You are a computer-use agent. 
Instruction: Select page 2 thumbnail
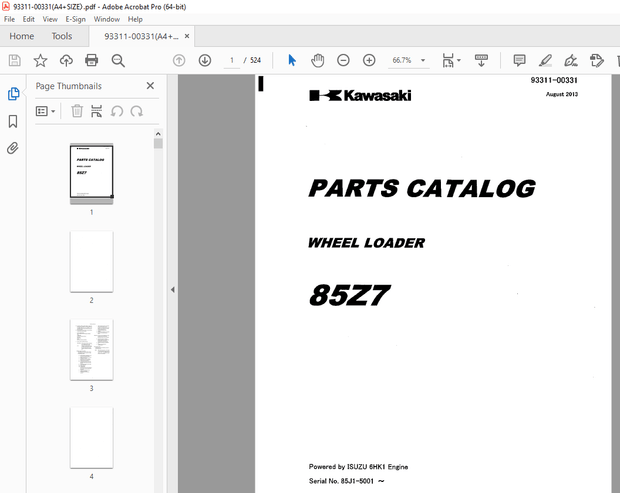[91, 262]
